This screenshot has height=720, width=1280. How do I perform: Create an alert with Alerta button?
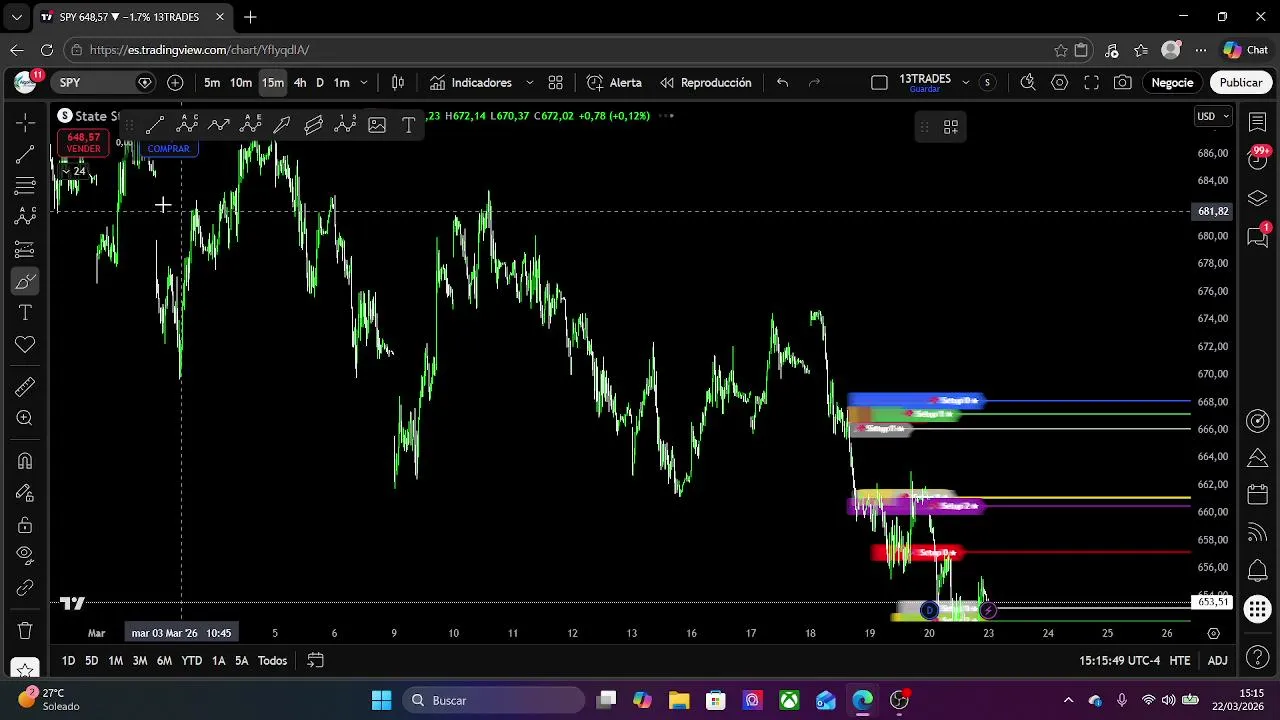click(614, 83)
